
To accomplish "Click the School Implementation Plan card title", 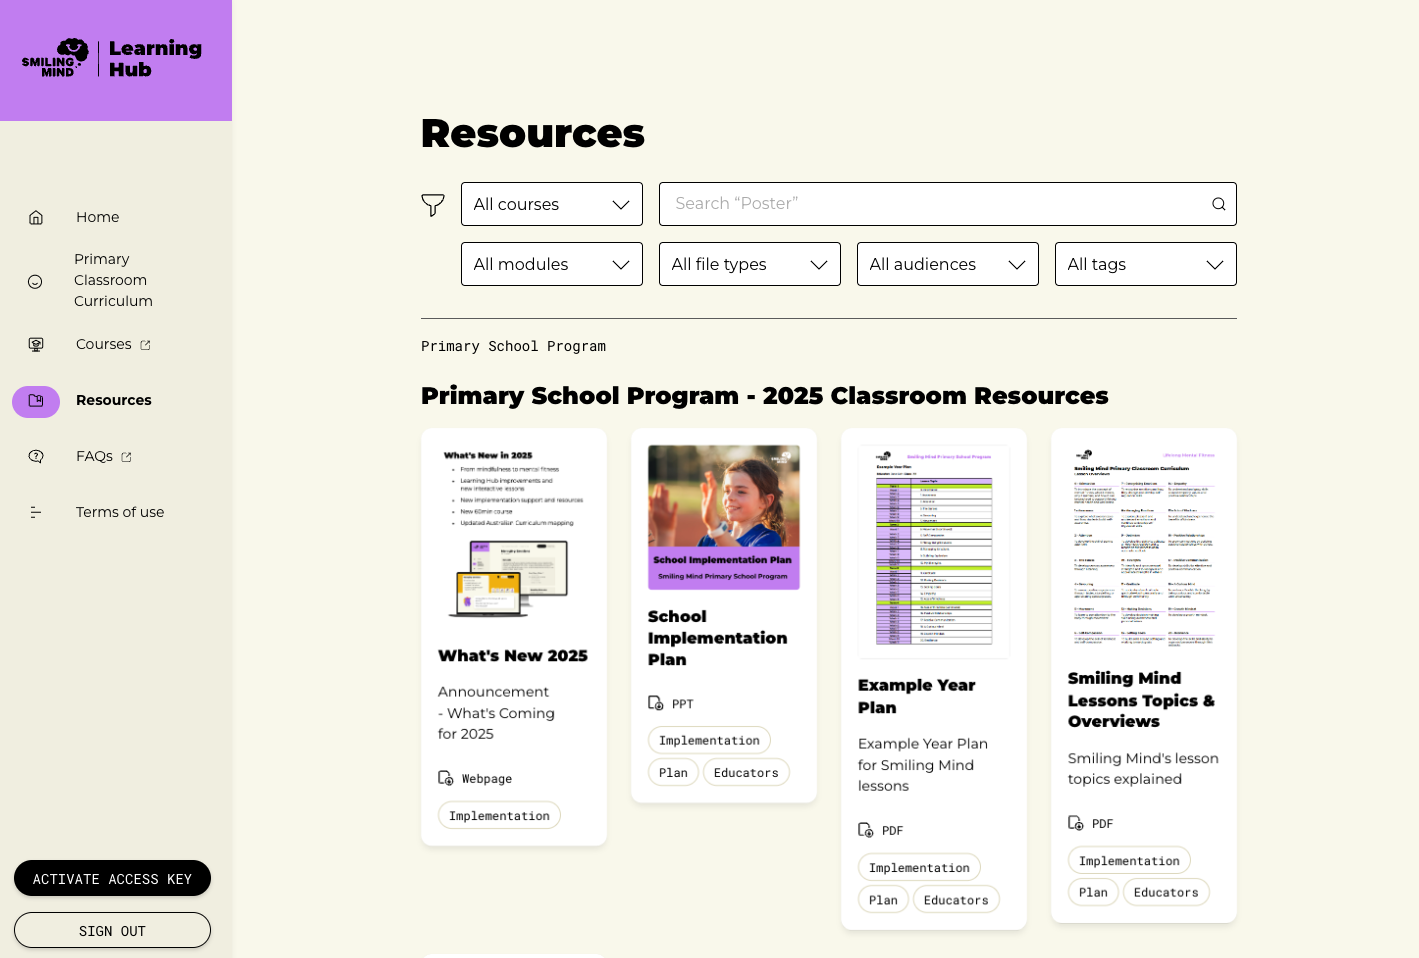I will pos(717,638).
